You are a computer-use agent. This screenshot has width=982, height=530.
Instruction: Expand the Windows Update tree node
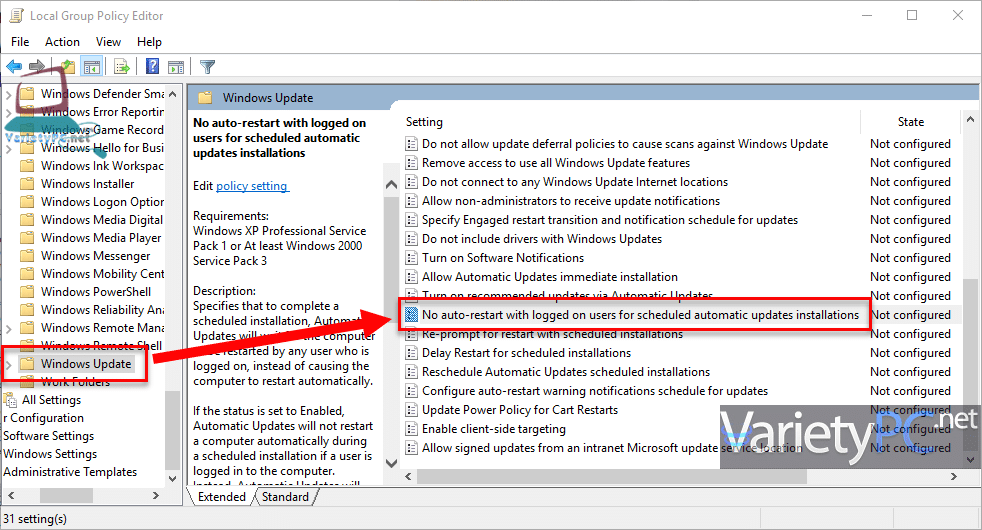click(9, 364)
